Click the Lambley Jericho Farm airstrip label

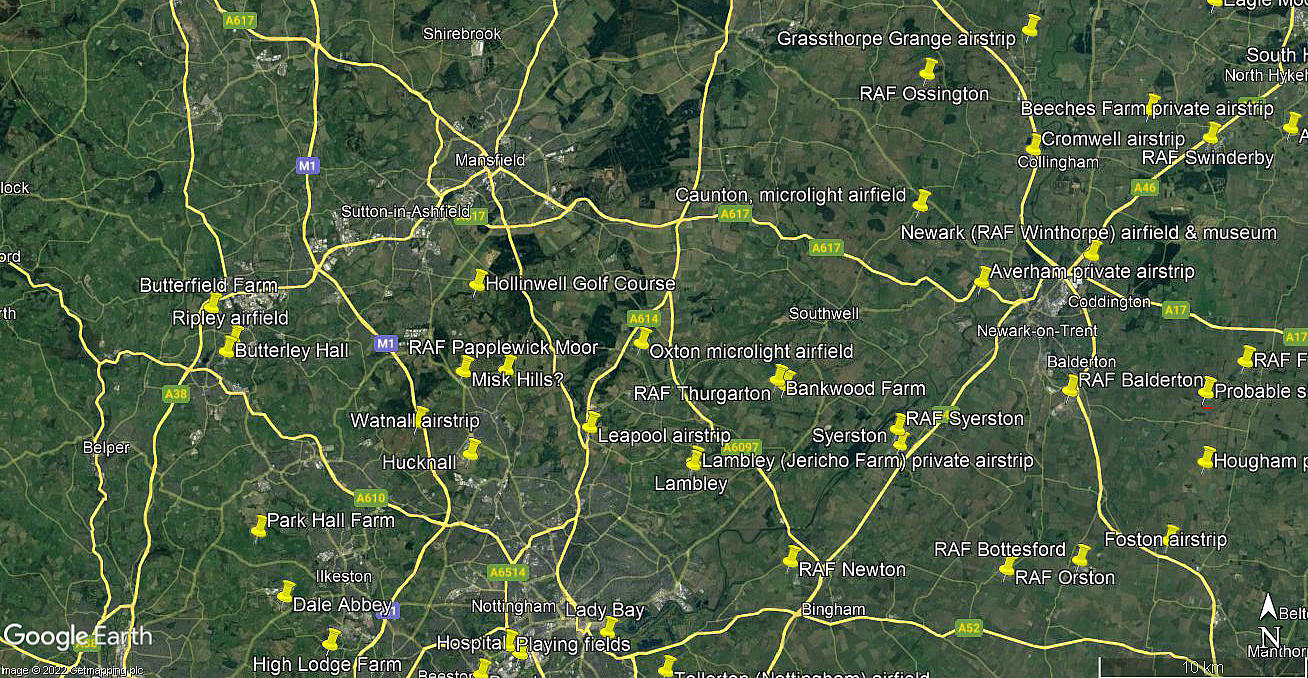point(867,461)
